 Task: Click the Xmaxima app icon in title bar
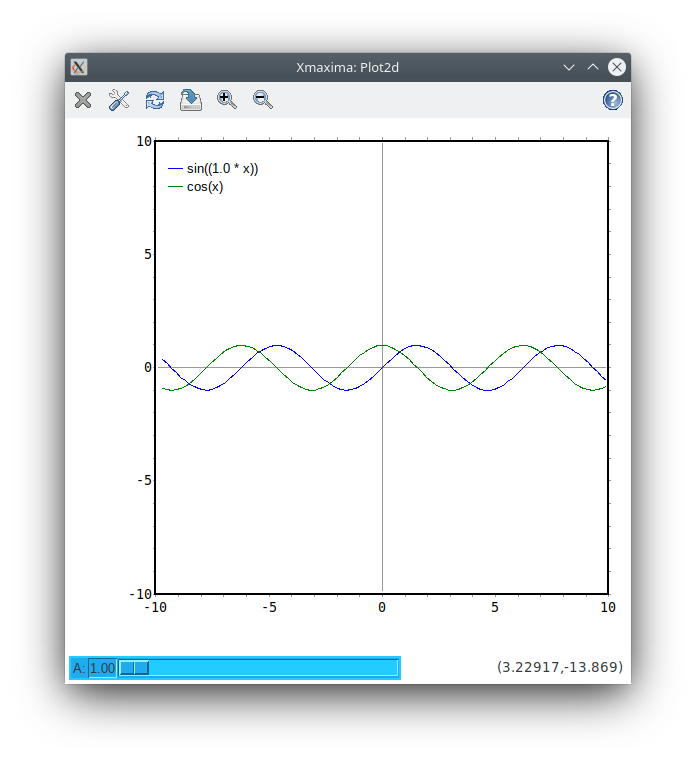(79, 67)
